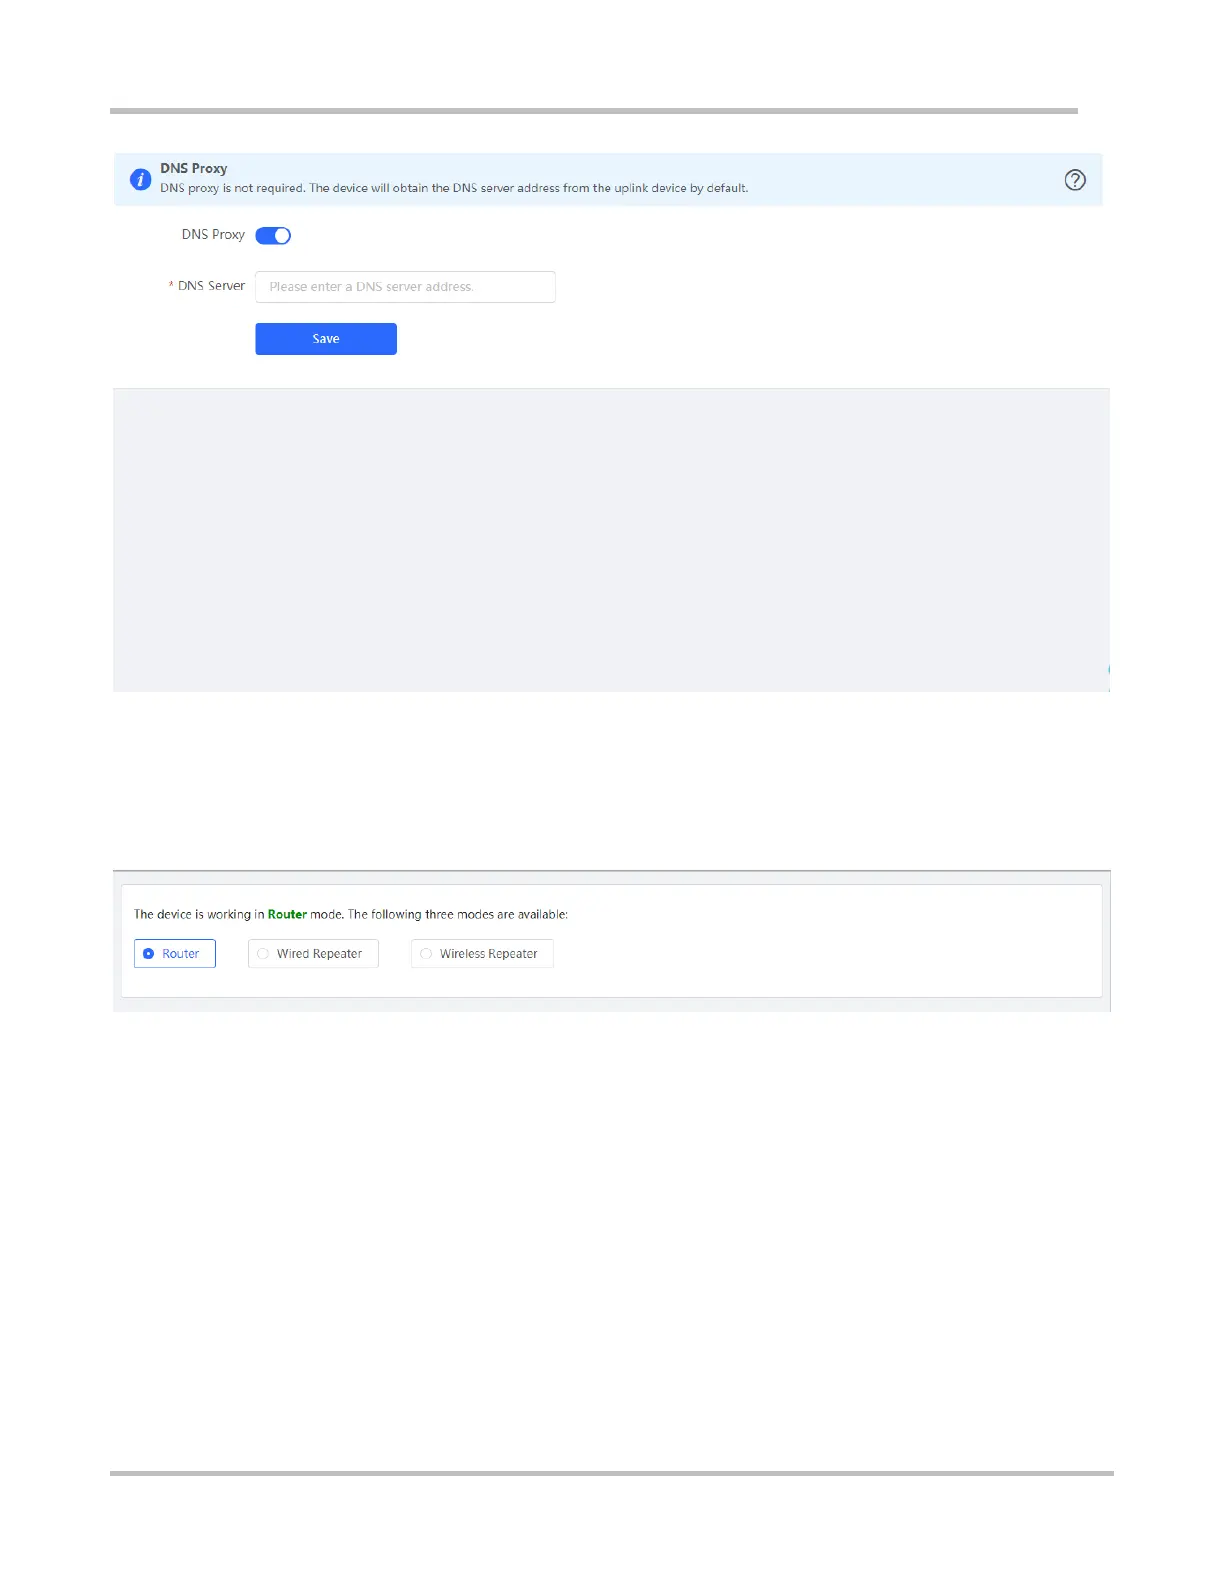Click the red required asterisk by DNS Server
1224x1584 pixels.
(x=171, y=286)
